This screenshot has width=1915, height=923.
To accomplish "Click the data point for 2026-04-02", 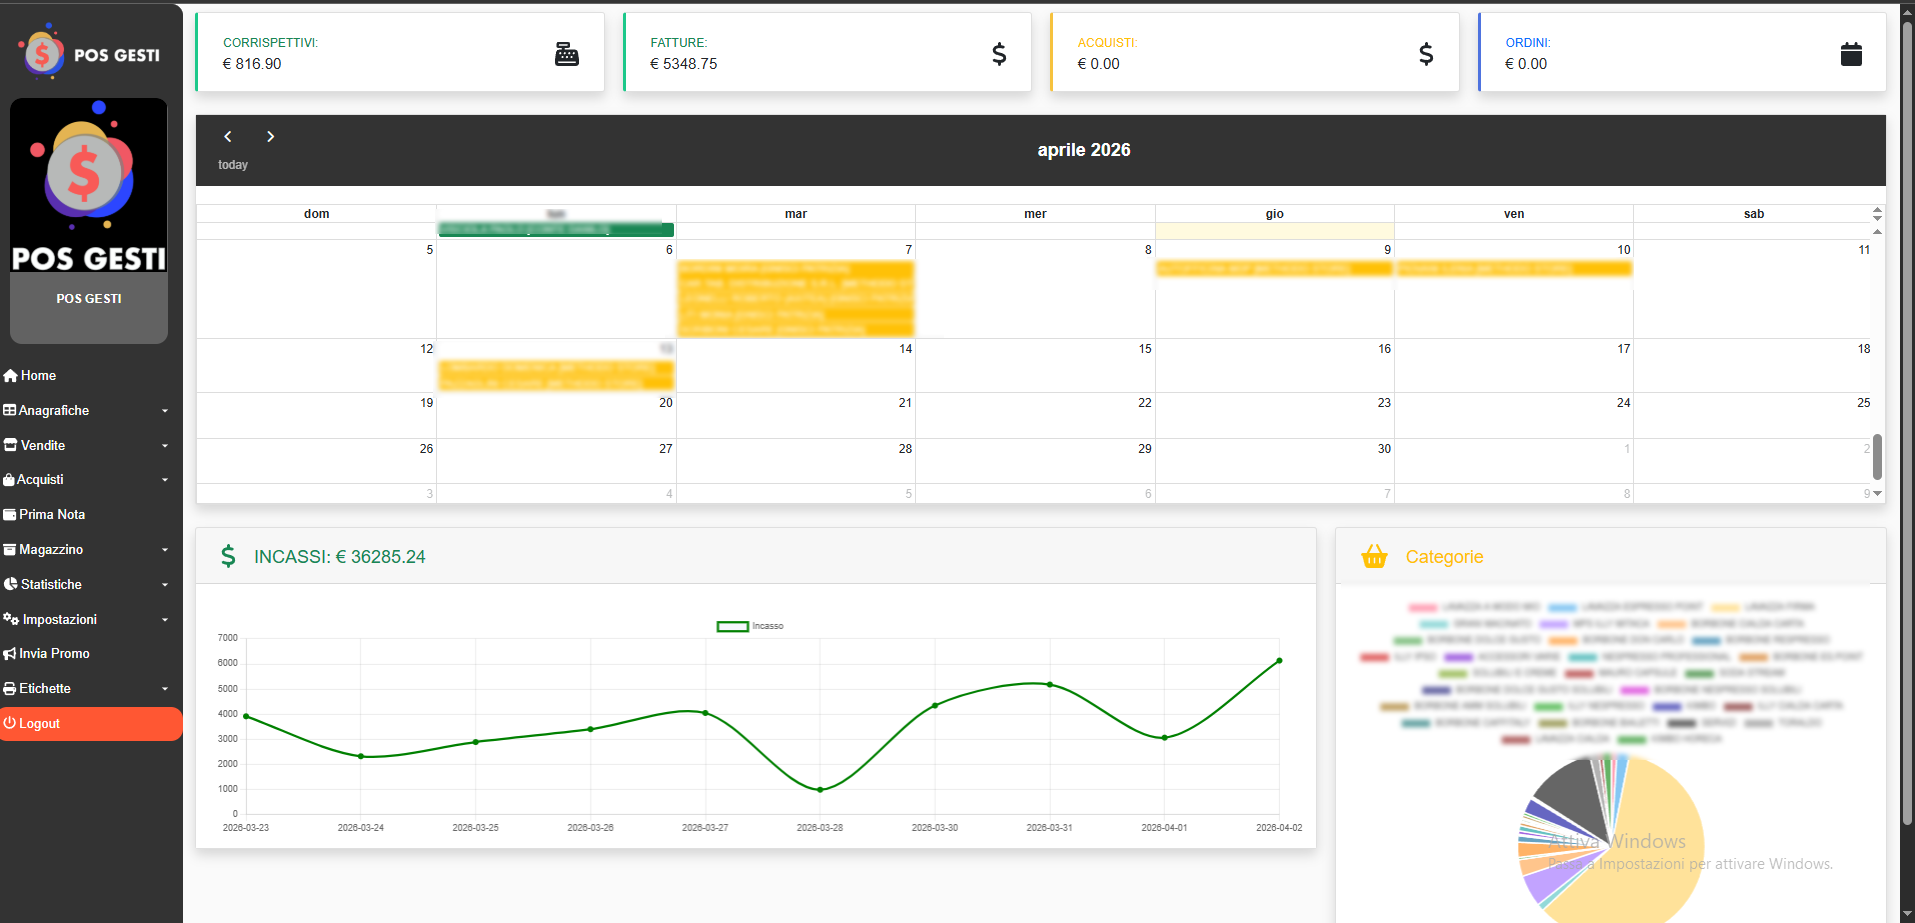I will 1279,661.
